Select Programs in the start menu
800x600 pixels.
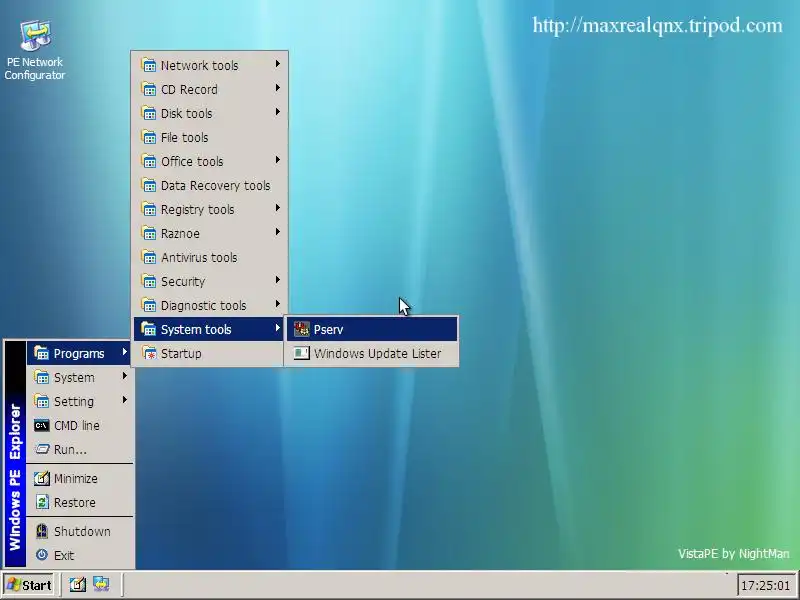coord(79,353)
